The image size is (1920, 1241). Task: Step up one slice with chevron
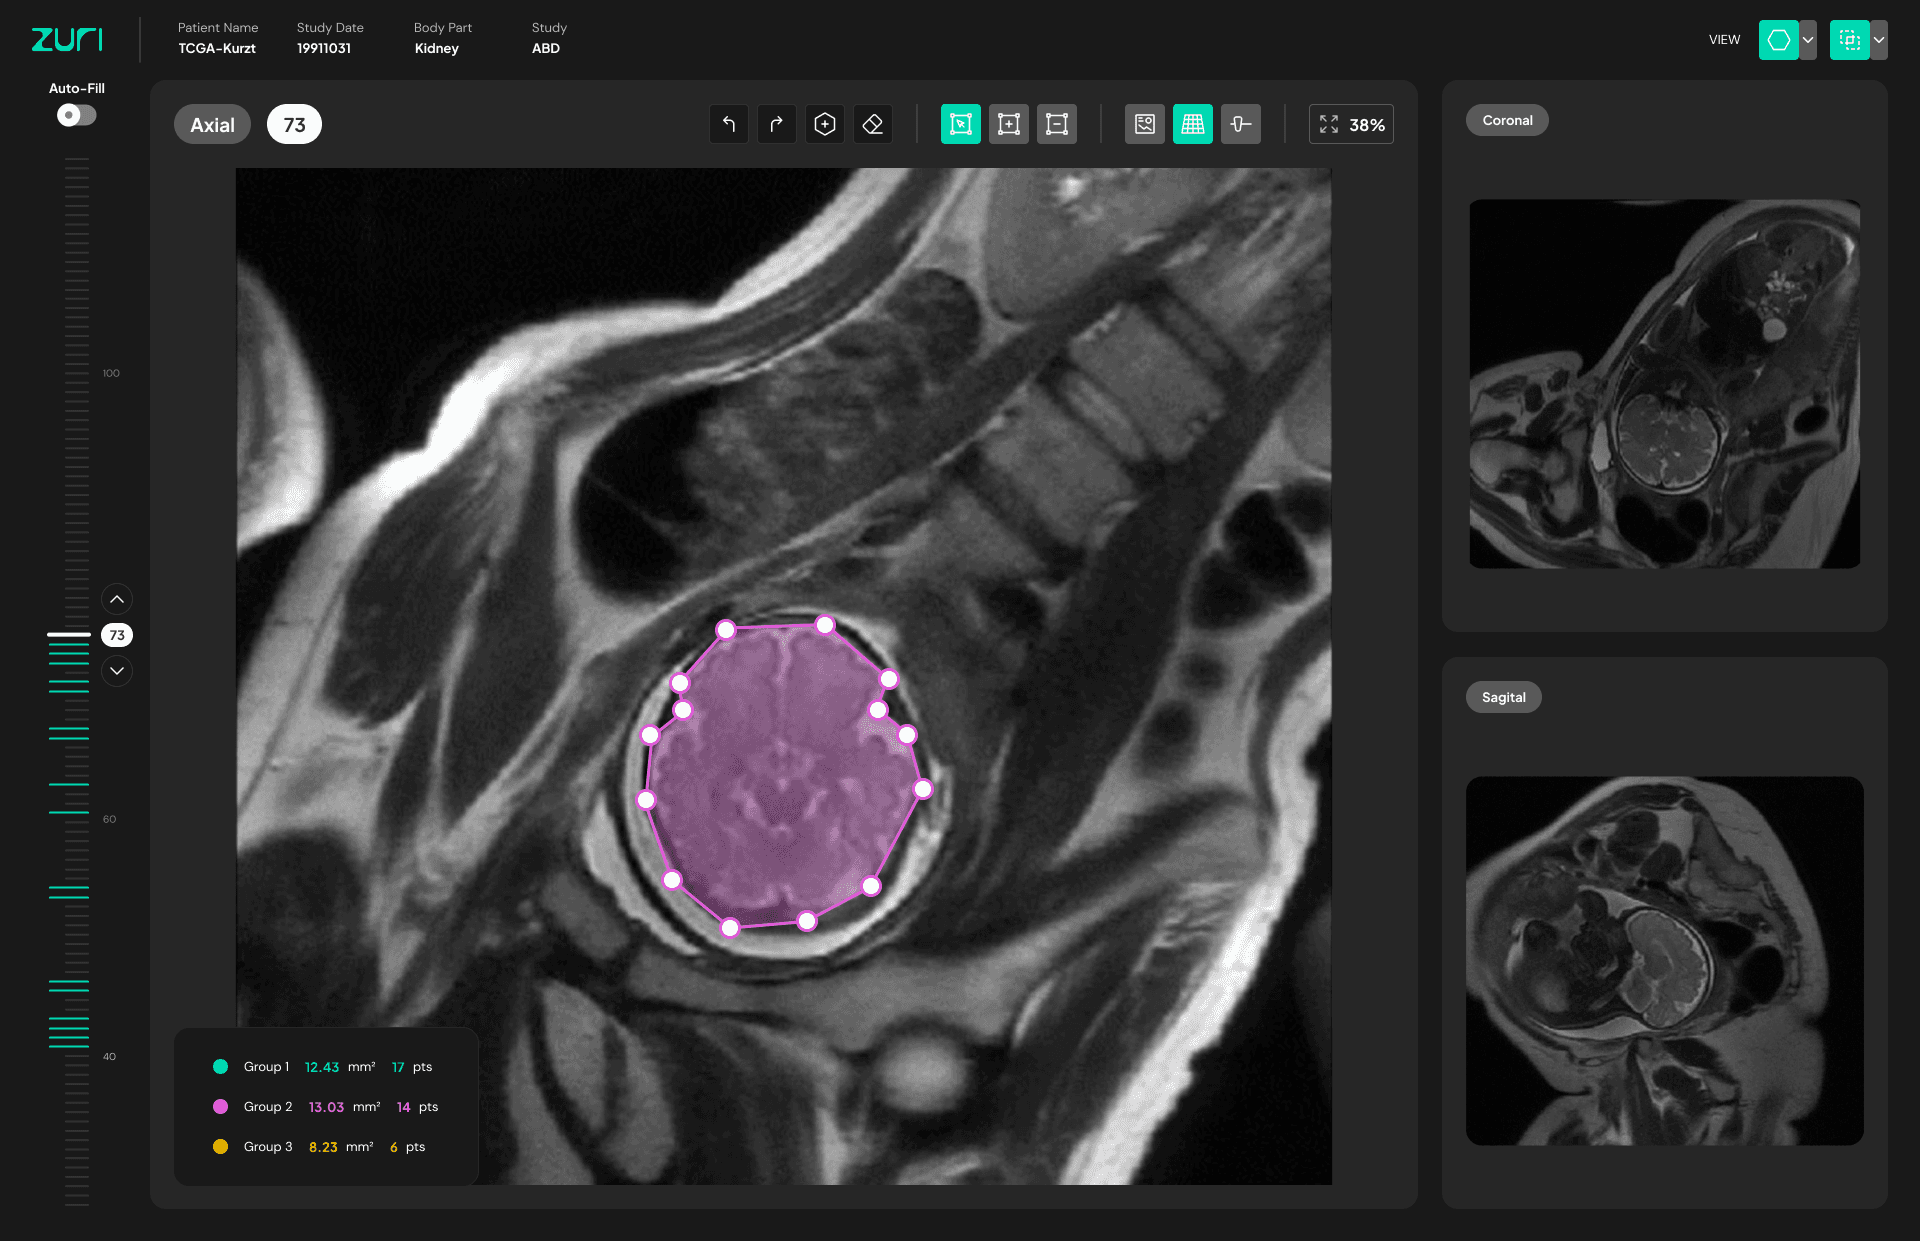coord(117,599)
